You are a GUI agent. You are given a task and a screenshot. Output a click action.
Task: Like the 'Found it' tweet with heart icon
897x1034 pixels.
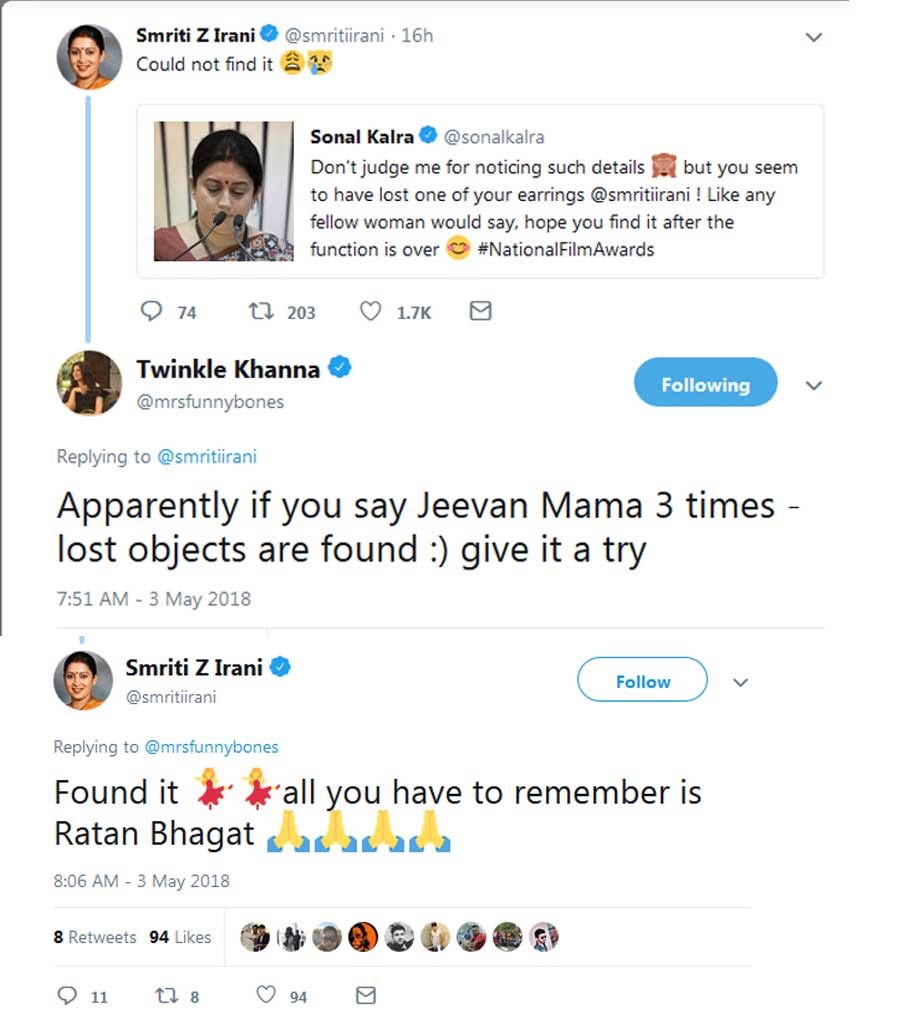point(265,995)
